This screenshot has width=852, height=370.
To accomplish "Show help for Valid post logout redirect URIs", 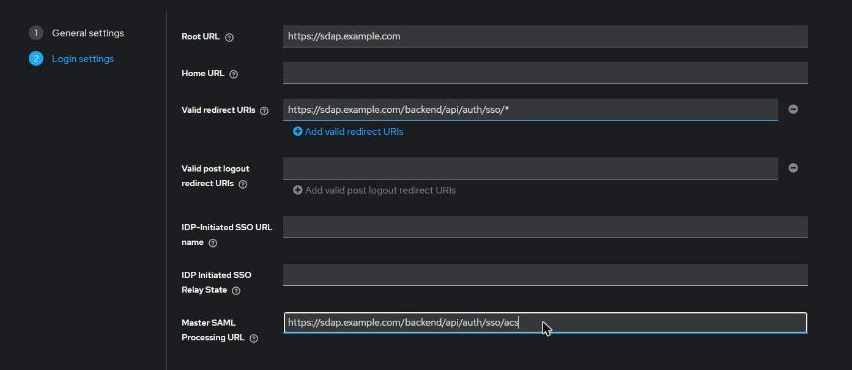I will (243, 184).
